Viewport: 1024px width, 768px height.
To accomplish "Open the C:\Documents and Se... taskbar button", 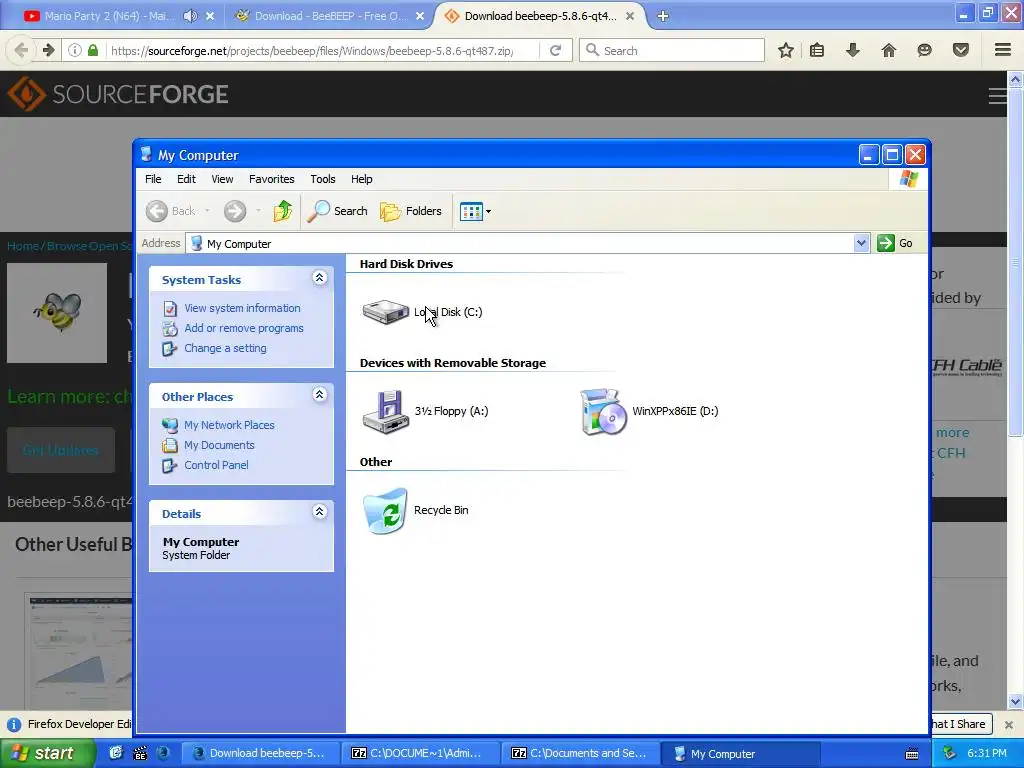I will tap(581, 754).
